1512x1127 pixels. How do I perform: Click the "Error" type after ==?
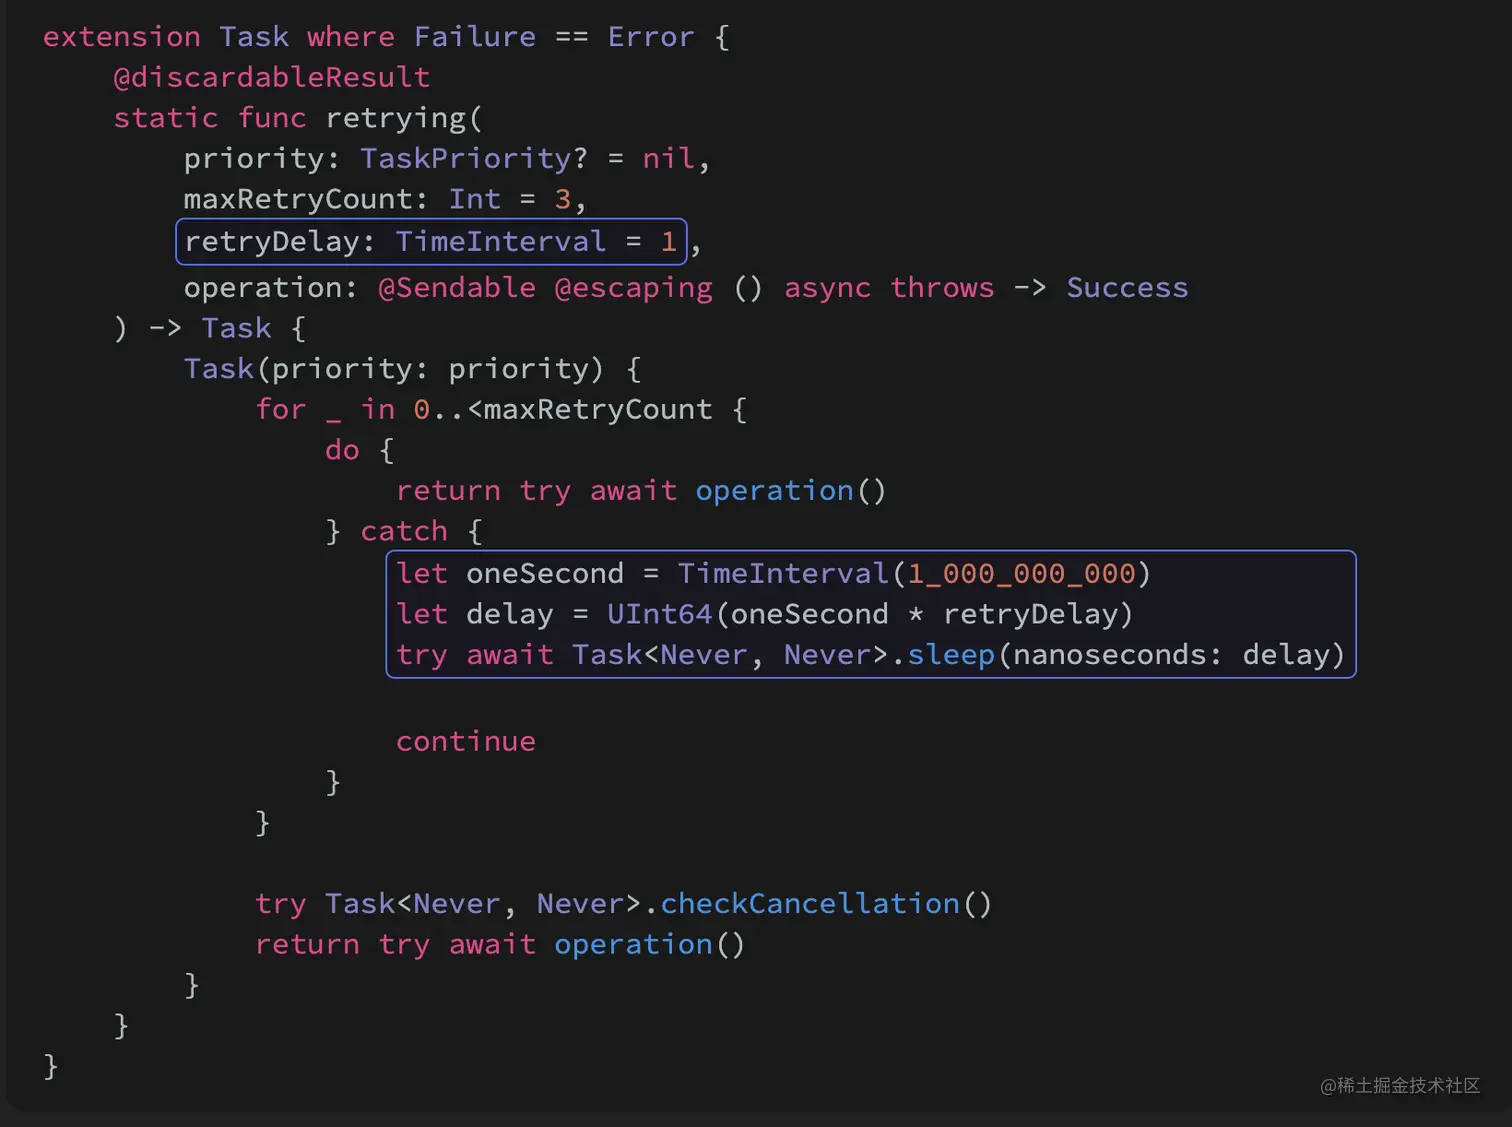[x=651, y=37]
